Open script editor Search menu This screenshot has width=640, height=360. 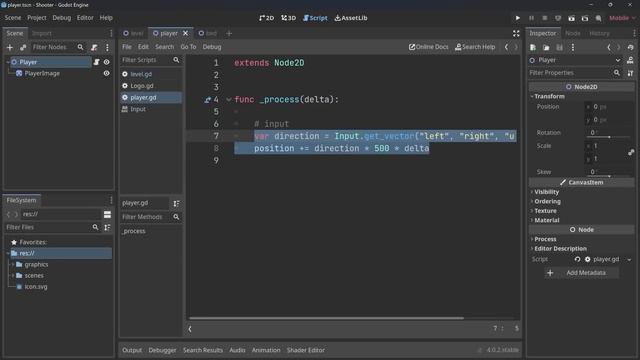164,47
